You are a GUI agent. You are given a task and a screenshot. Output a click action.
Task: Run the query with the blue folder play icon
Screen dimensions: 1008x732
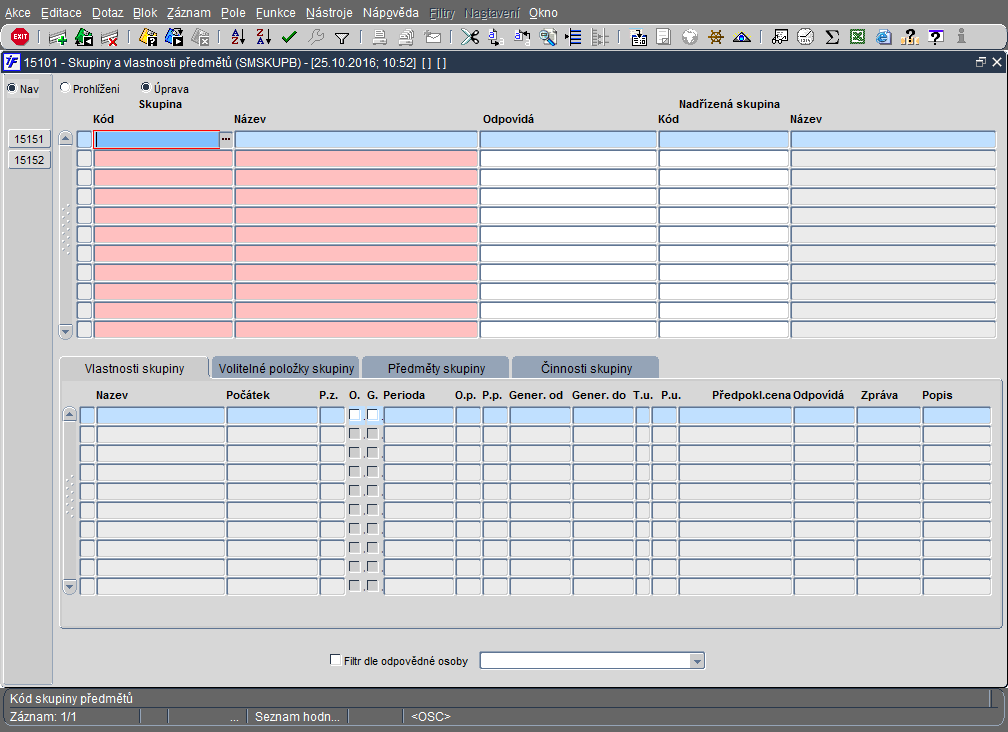tap(174, 37)
